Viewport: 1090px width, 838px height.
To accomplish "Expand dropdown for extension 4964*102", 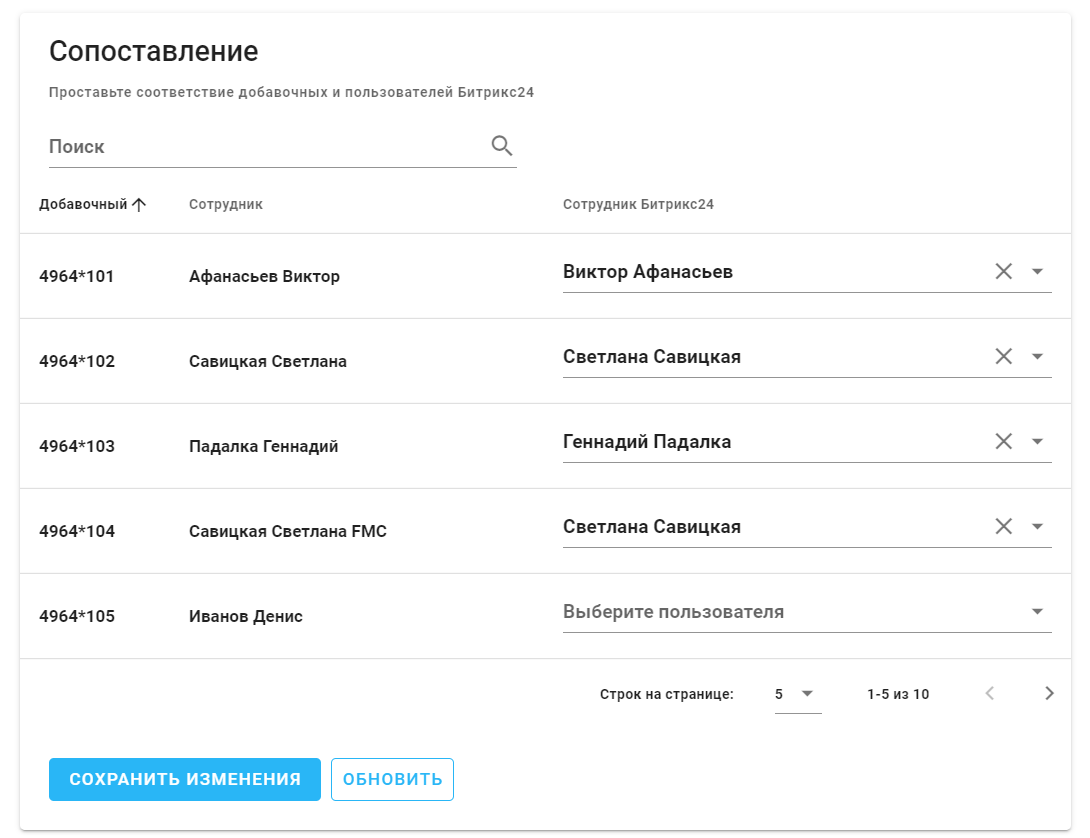I will pyautogui.click(x=1037, y=356).
